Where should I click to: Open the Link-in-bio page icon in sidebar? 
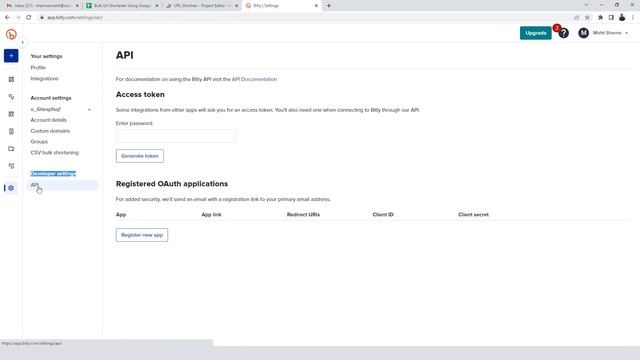point(11,131)
